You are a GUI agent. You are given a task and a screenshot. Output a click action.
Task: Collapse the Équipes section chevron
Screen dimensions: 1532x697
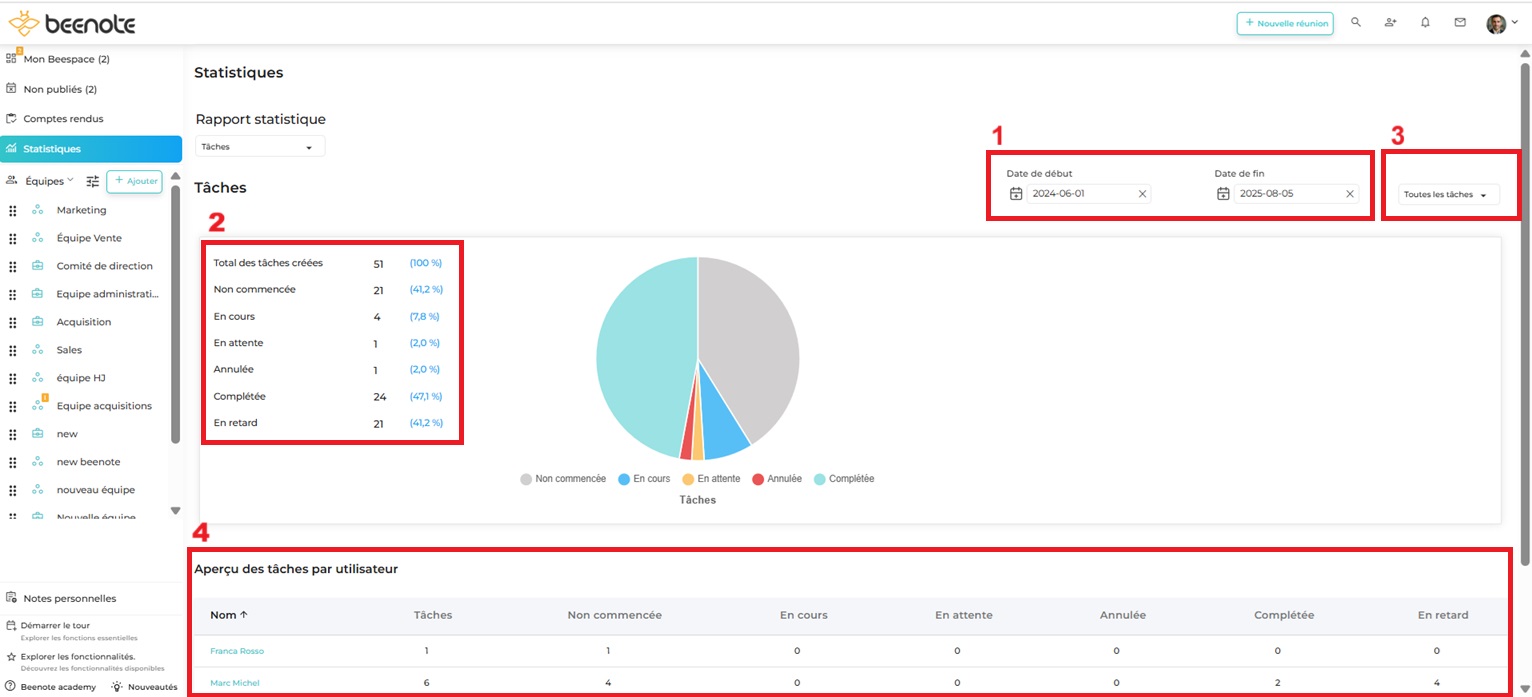[x=70, y=181]
